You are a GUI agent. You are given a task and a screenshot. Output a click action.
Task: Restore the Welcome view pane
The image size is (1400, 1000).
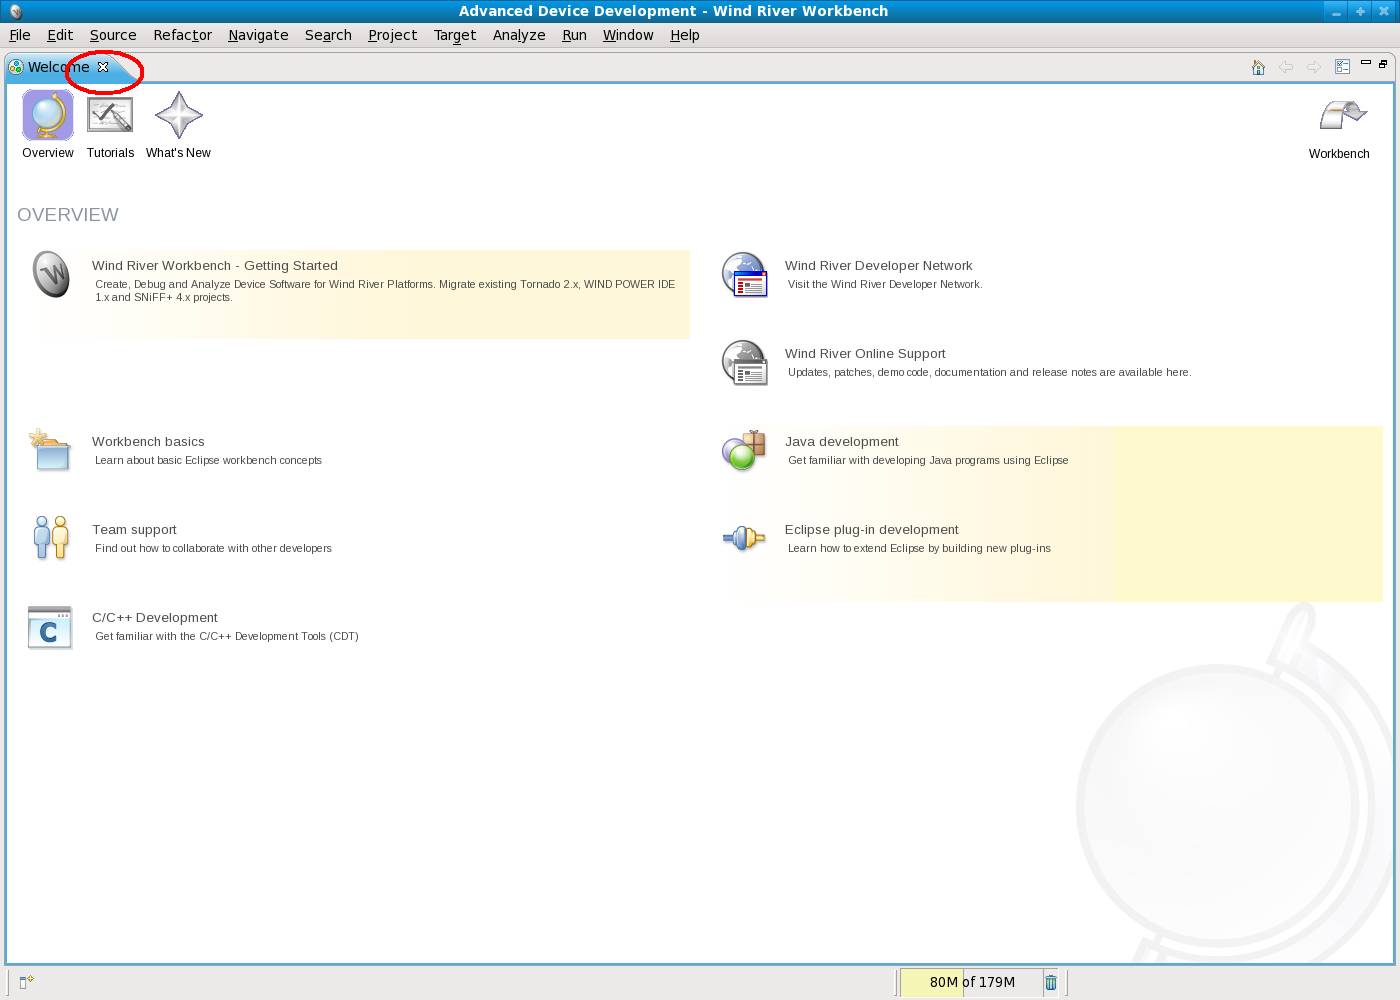point(1383,63)
